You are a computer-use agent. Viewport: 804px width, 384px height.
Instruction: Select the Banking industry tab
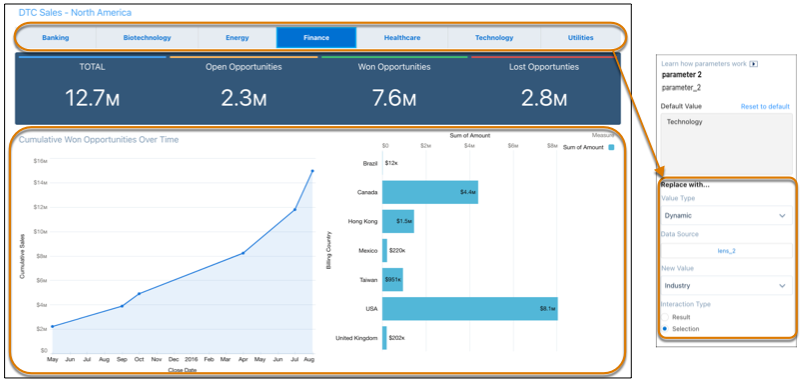point(55,37)
